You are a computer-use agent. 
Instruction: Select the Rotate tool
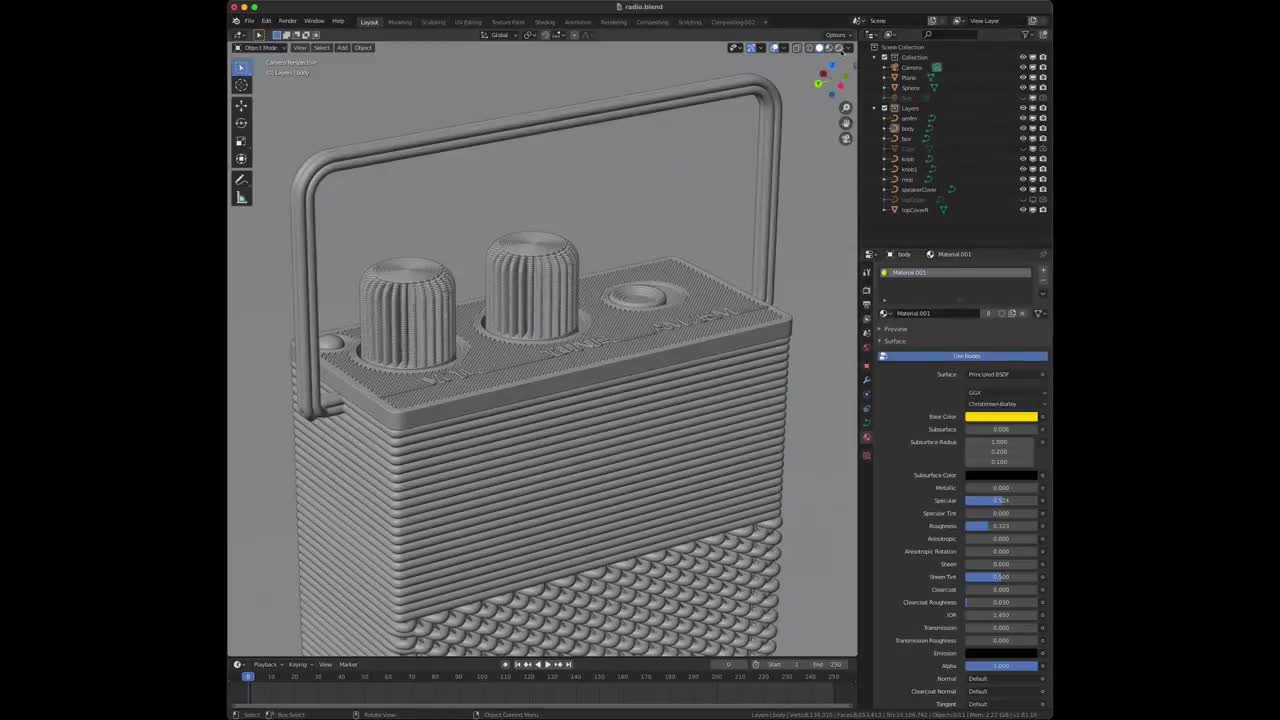pyautogui.click(x=241, y=123)
